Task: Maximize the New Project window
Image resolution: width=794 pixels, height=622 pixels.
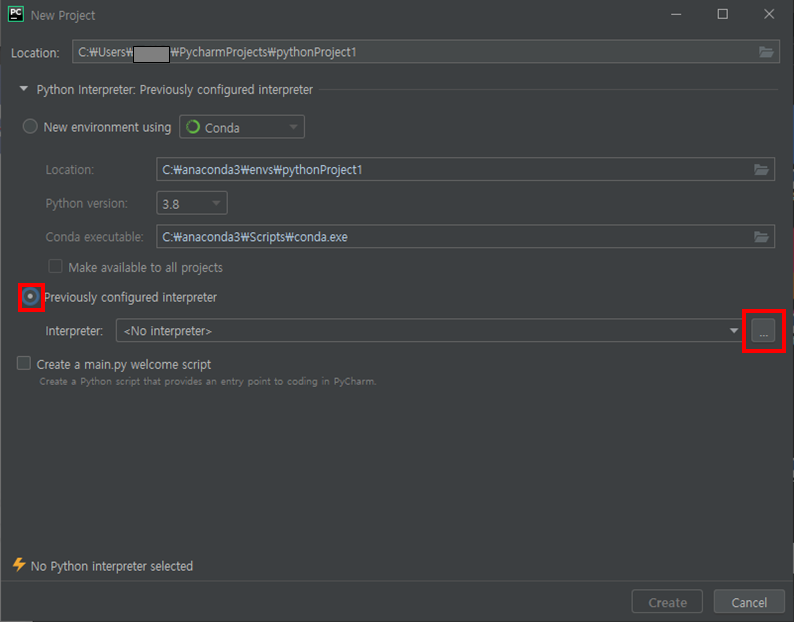Action: 723,14
